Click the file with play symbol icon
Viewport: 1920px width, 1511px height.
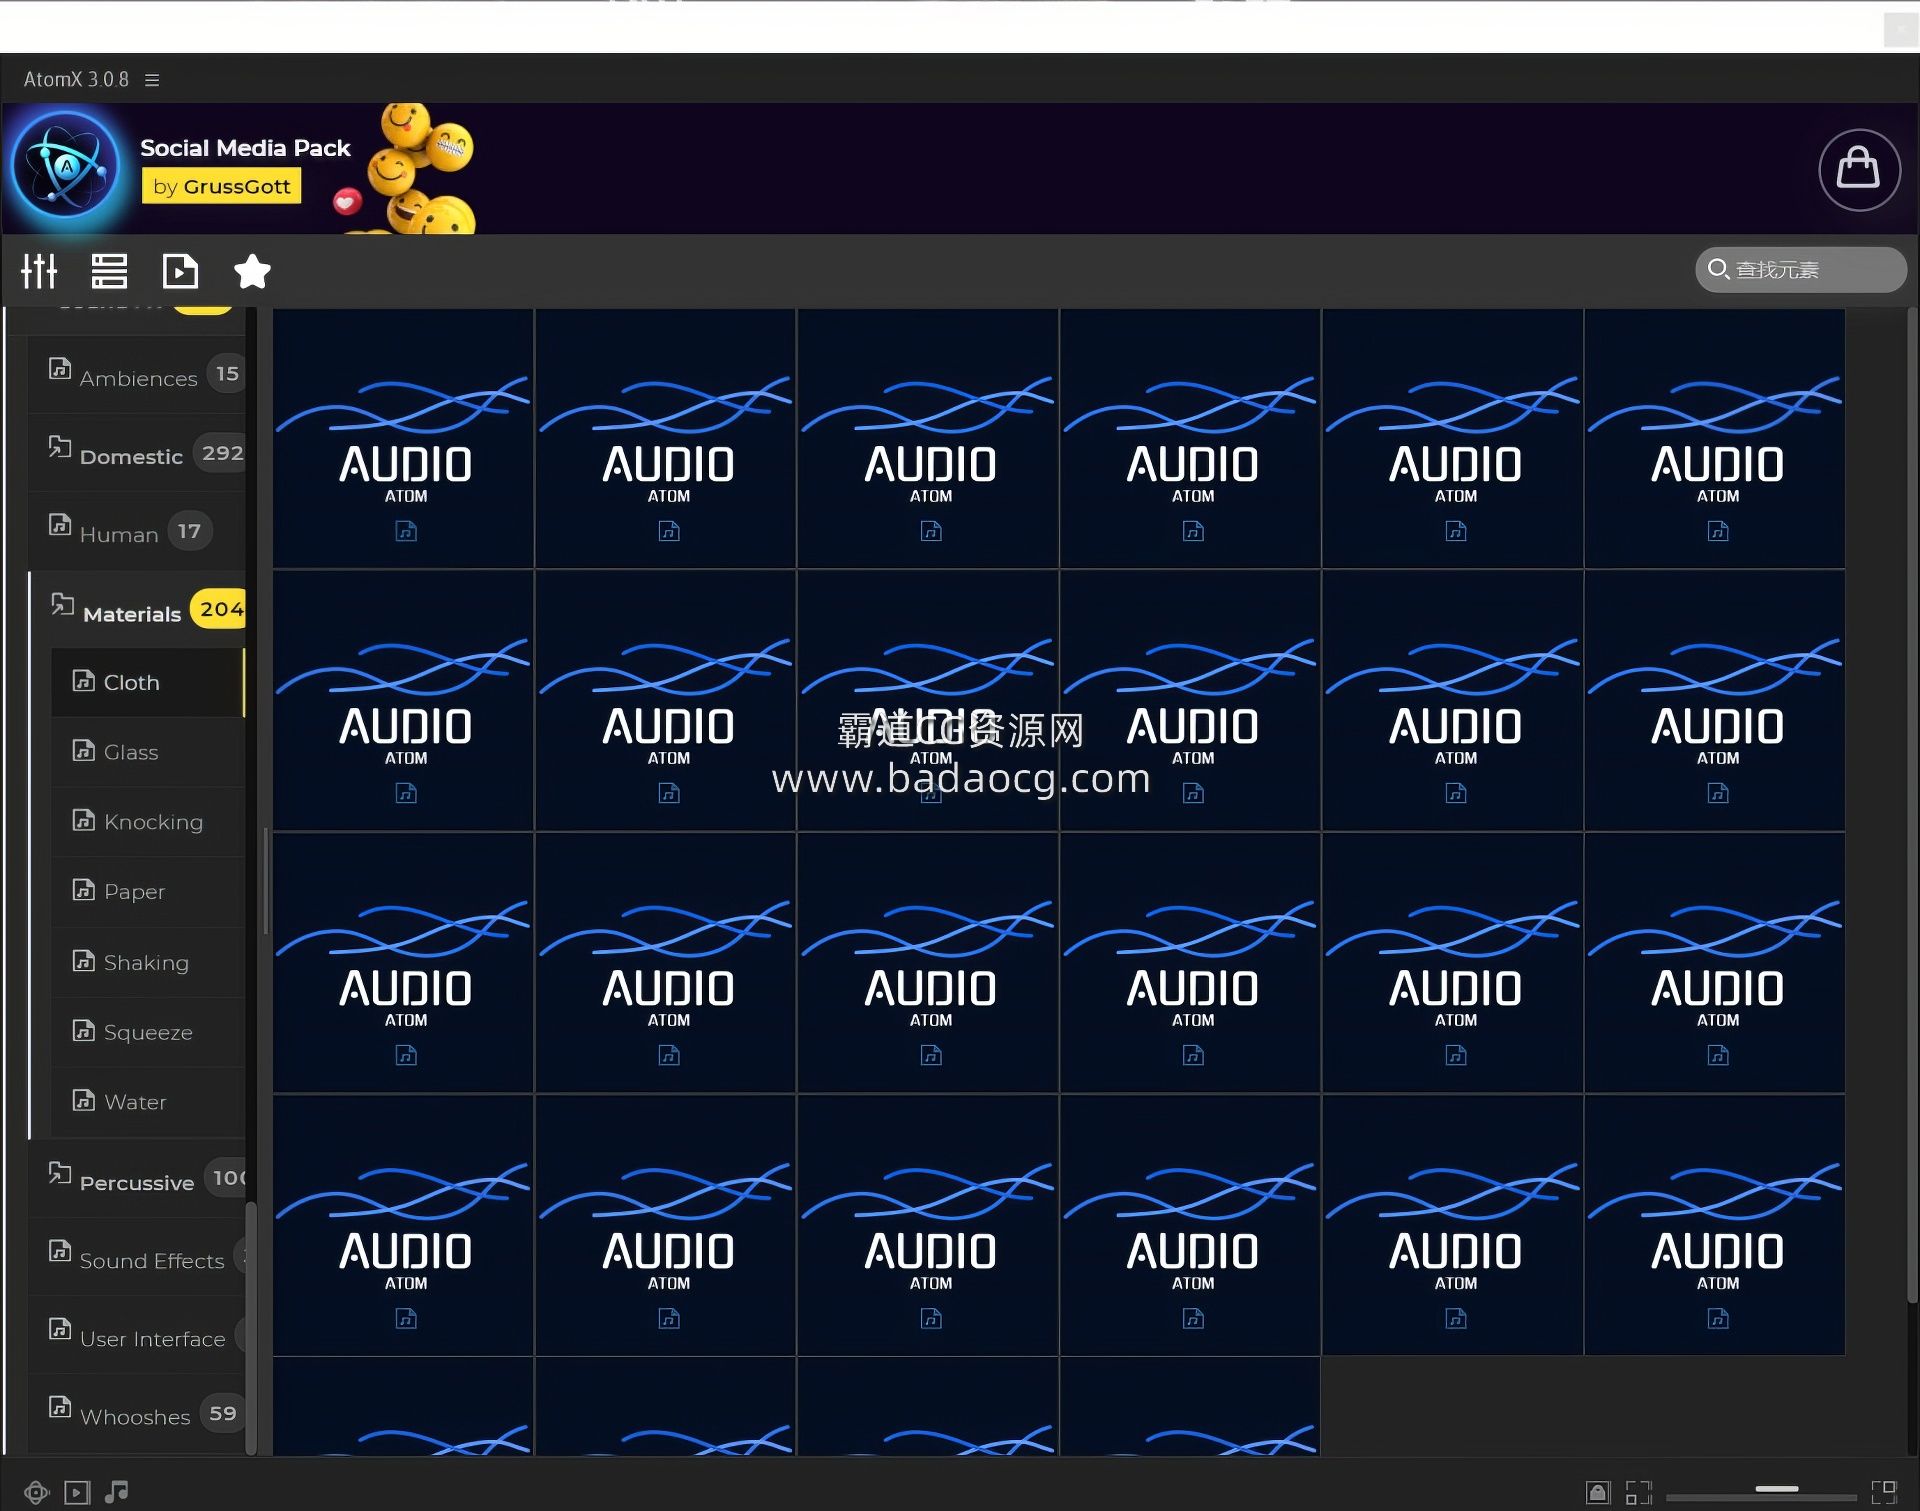180,270
